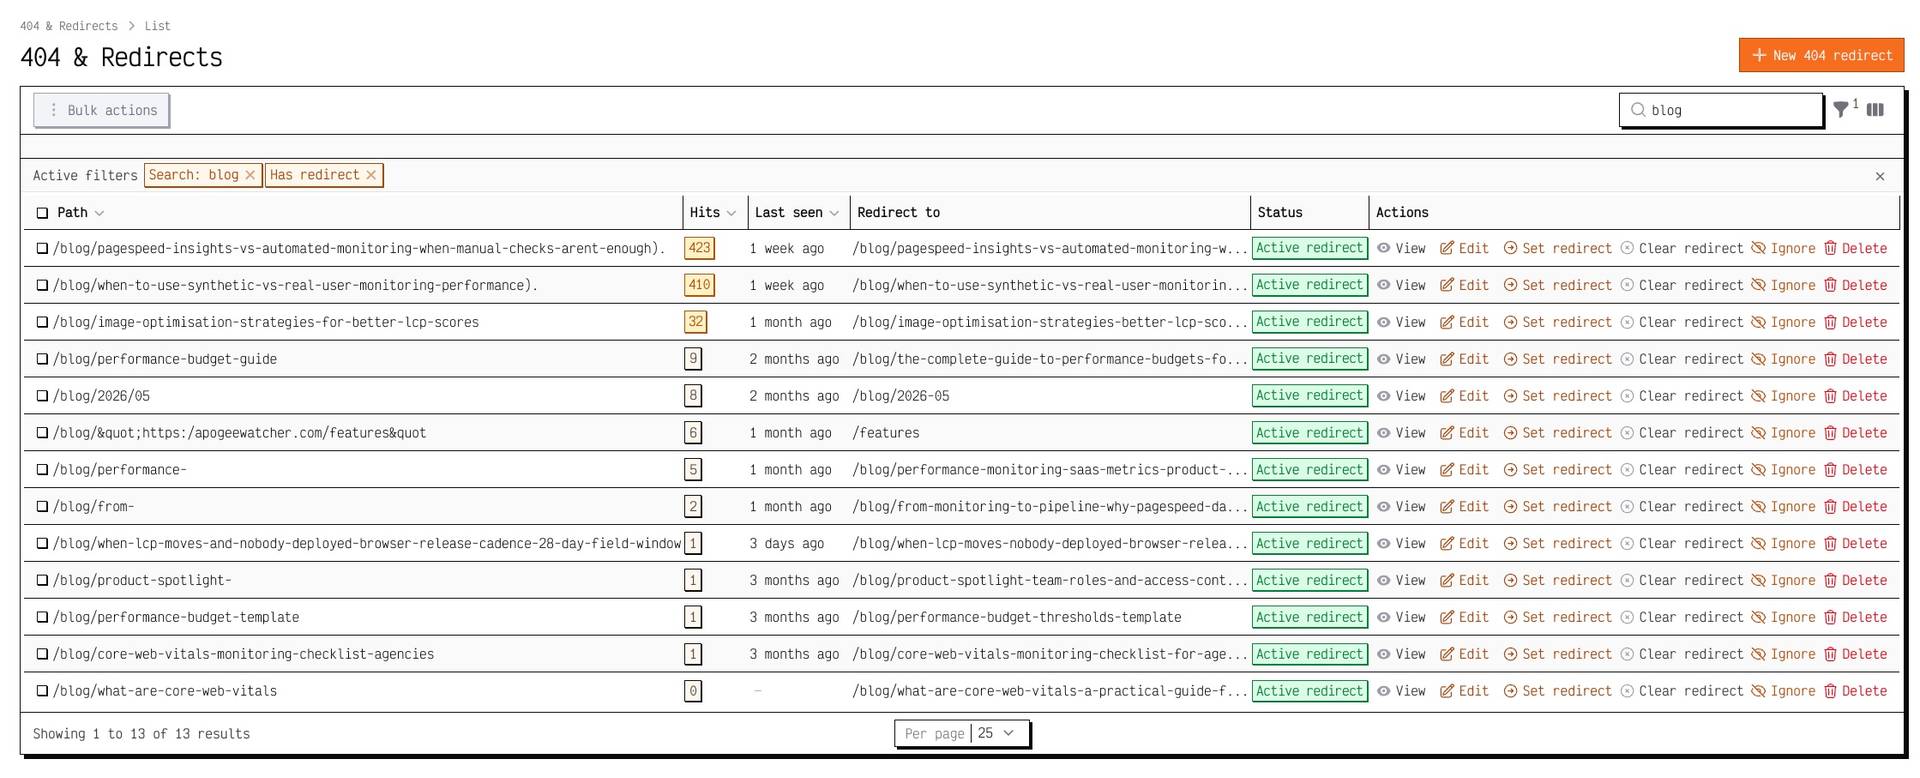Select the /blog/2026/05 row checkbox
Screen dimensions: 1920x778
tap(42, 397)
